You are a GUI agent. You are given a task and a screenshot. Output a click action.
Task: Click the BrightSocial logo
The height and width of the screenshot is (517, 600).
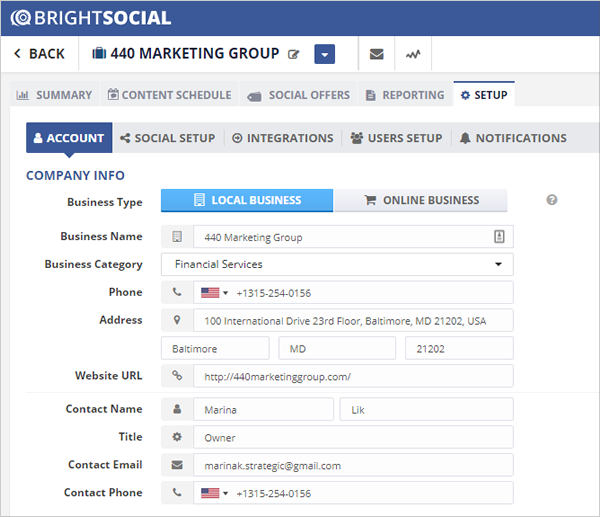90,17
